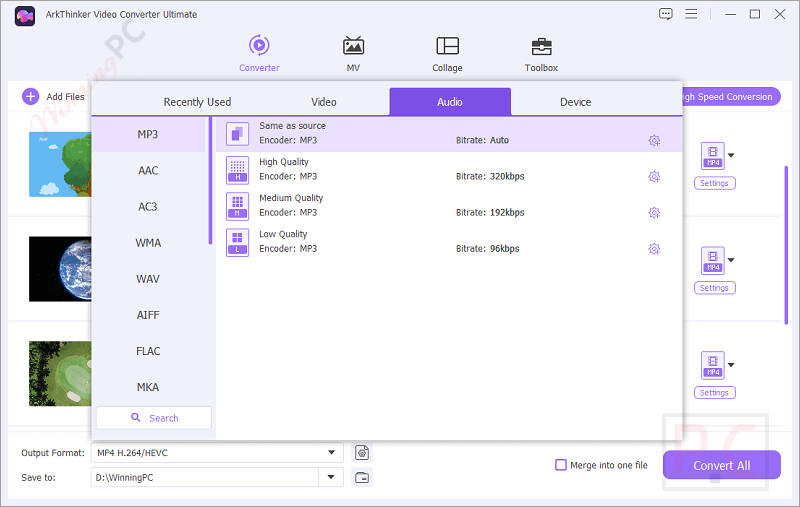The height and width of the screenshot is (507, 800).
Task: Select AAC in format list
Action: point(148,170)
